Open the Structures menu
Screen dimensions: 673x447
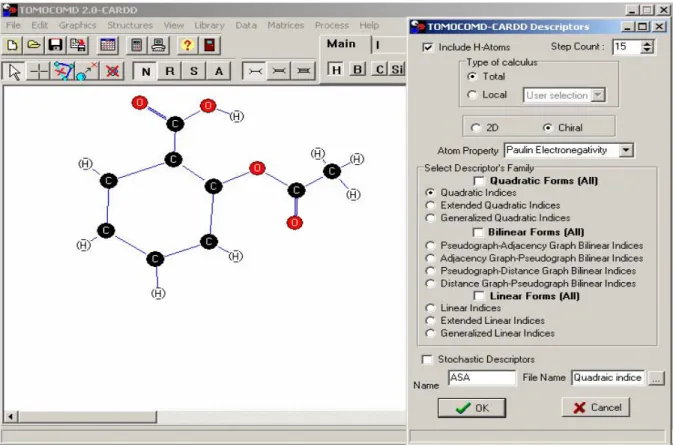(130, 25)
